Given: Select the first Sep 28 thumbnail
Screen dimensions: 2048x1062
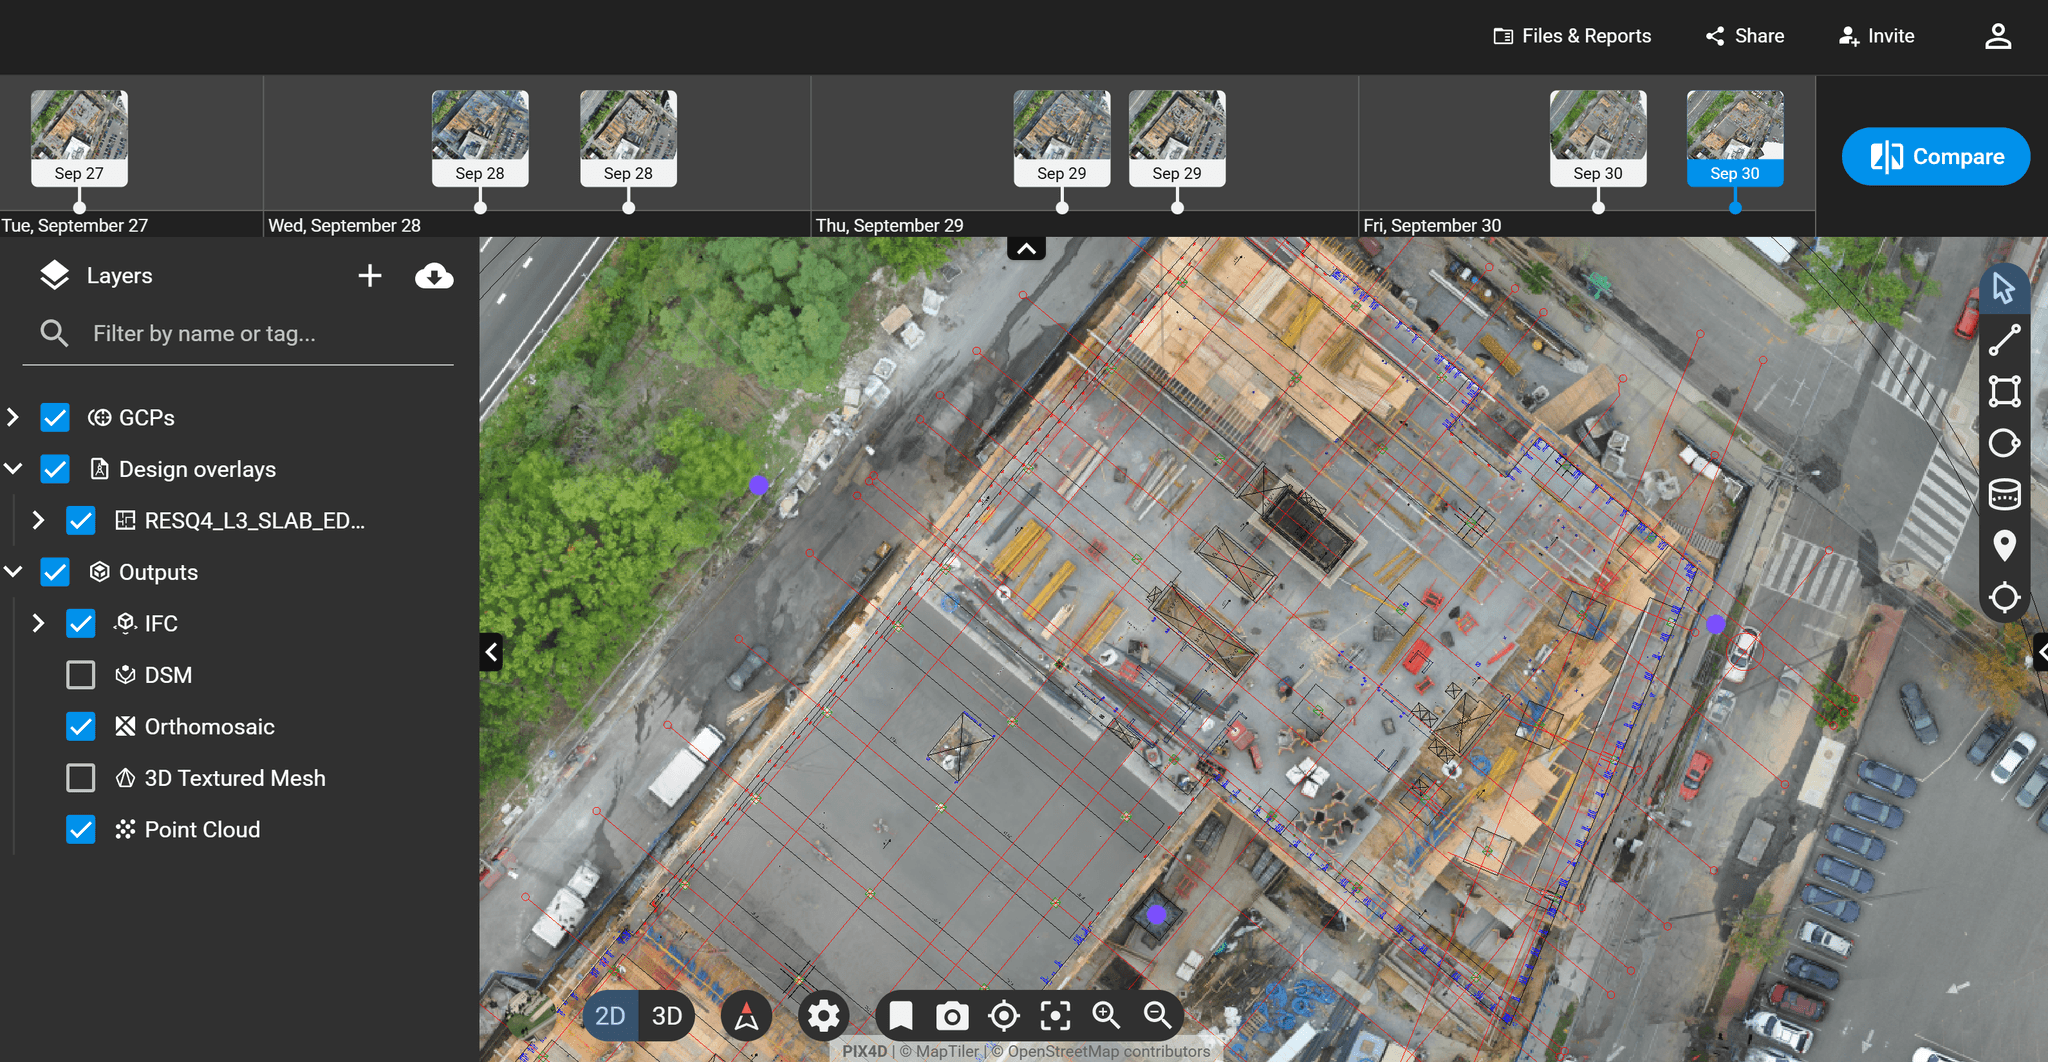Looking at the screenshot, I should [480, 138].
